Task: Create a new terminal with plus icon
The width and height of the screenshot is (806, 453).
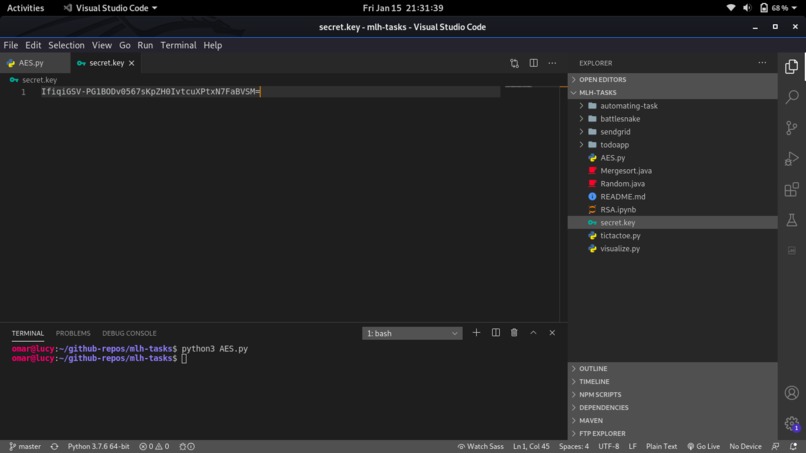Action: [476, 333]
